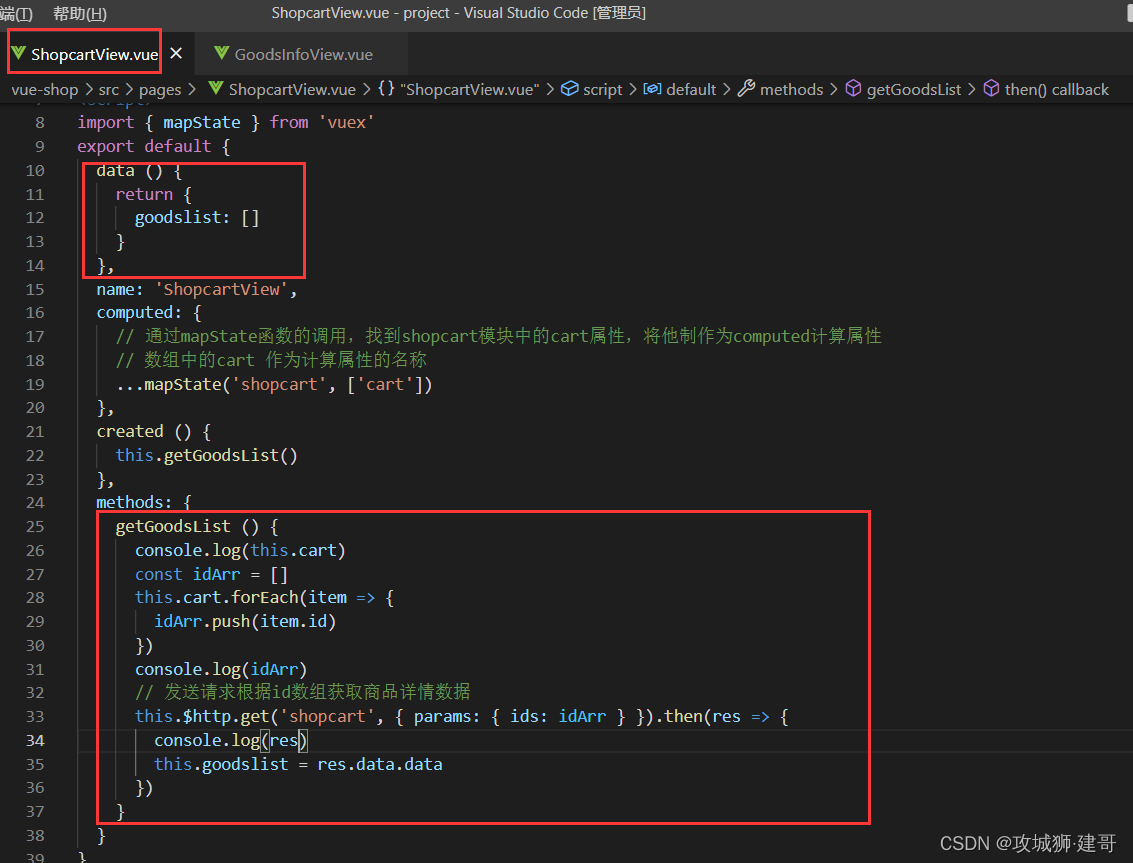Click the "return {" line 11
1133x863 pixels.
154,194
